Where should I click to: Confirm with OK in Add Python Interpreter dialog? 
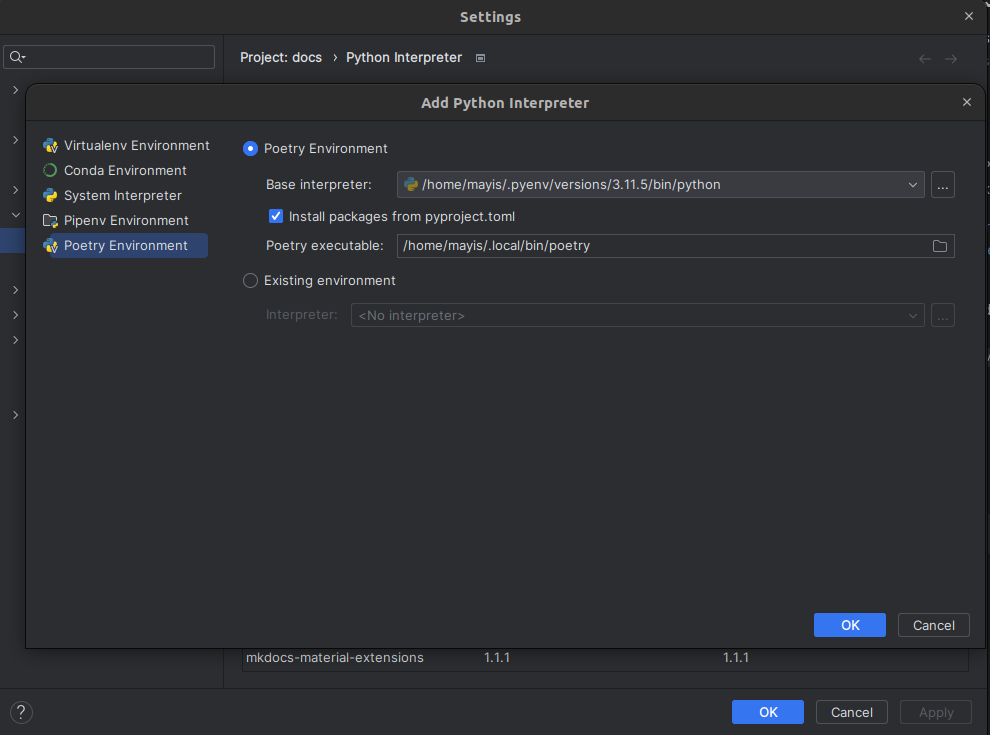point(849,624)
